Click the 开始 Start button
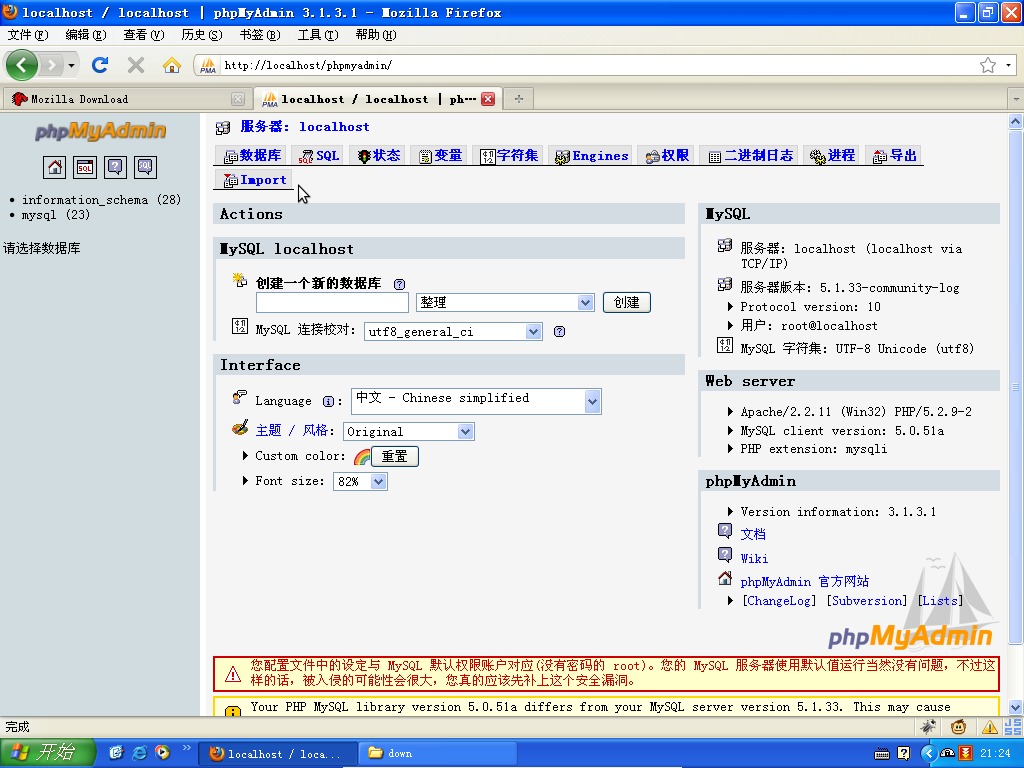Screen dimensions: 1024x768 pyautogui.click(x=47, y=752)
